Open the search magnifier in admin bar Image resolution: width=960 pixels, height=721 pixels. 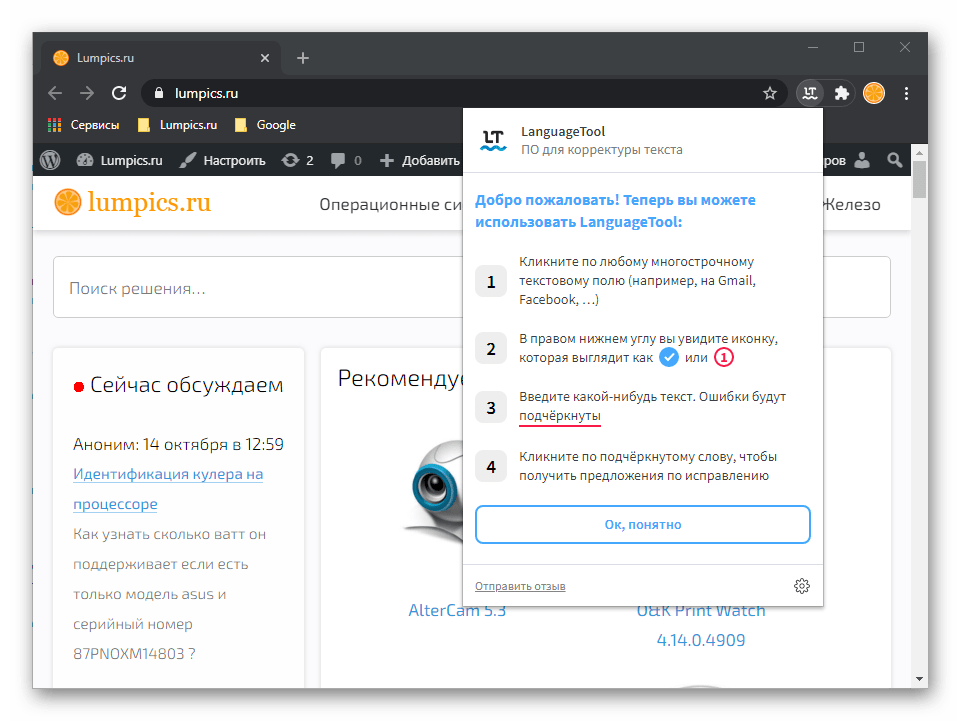tap(894, 160)
